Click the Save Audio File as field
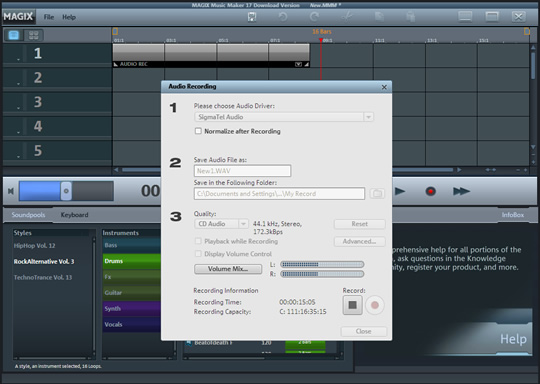540x384 pixels. (x=242, y=171)
